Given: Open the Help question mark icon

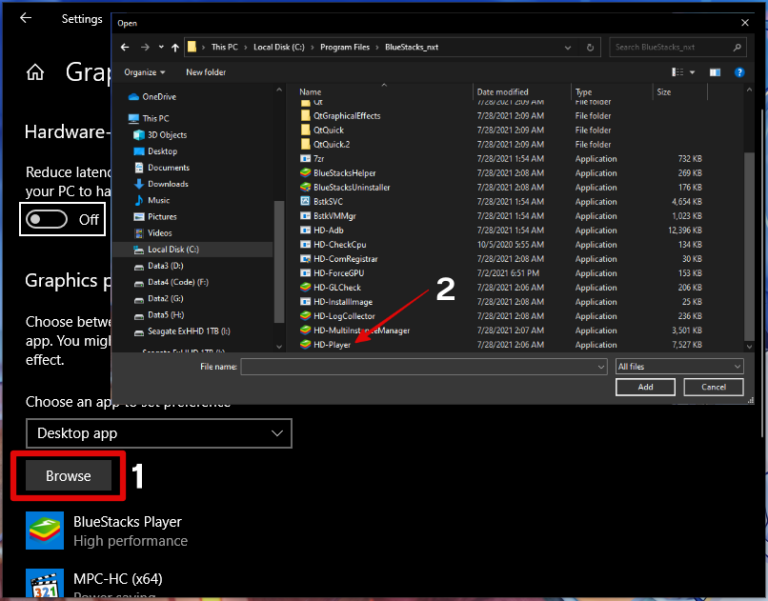Looking at the screenshot, I should [x=740, y=72].
